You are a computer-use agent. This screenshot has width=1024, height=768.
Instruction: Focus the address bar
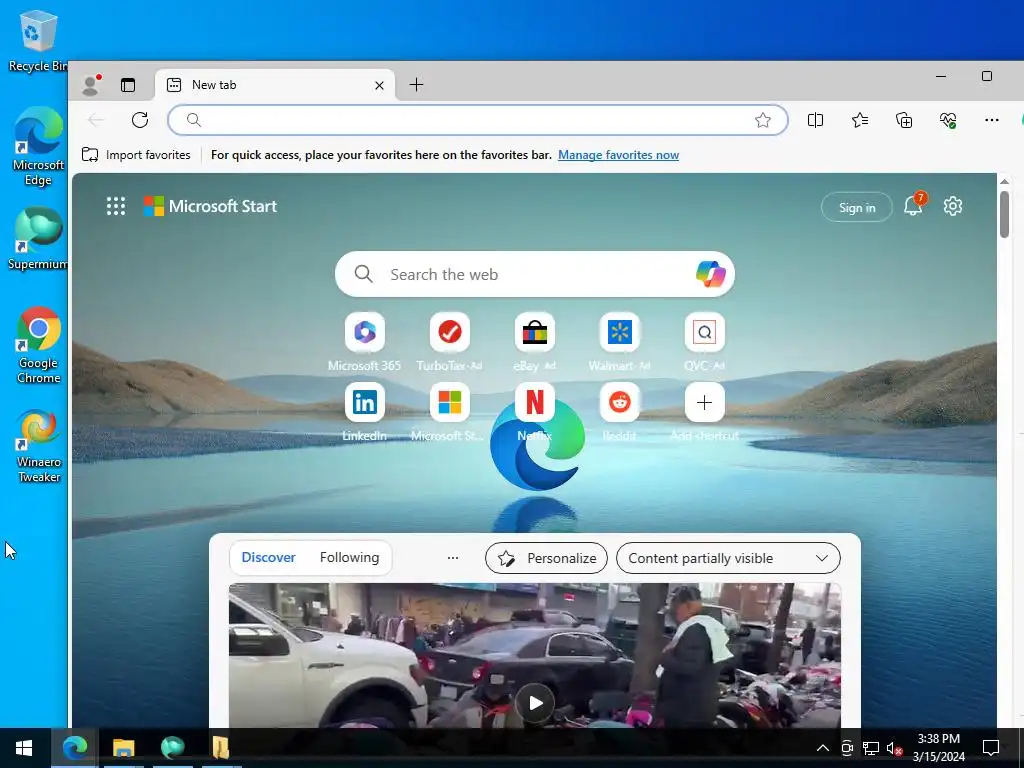tap(477, 120)
